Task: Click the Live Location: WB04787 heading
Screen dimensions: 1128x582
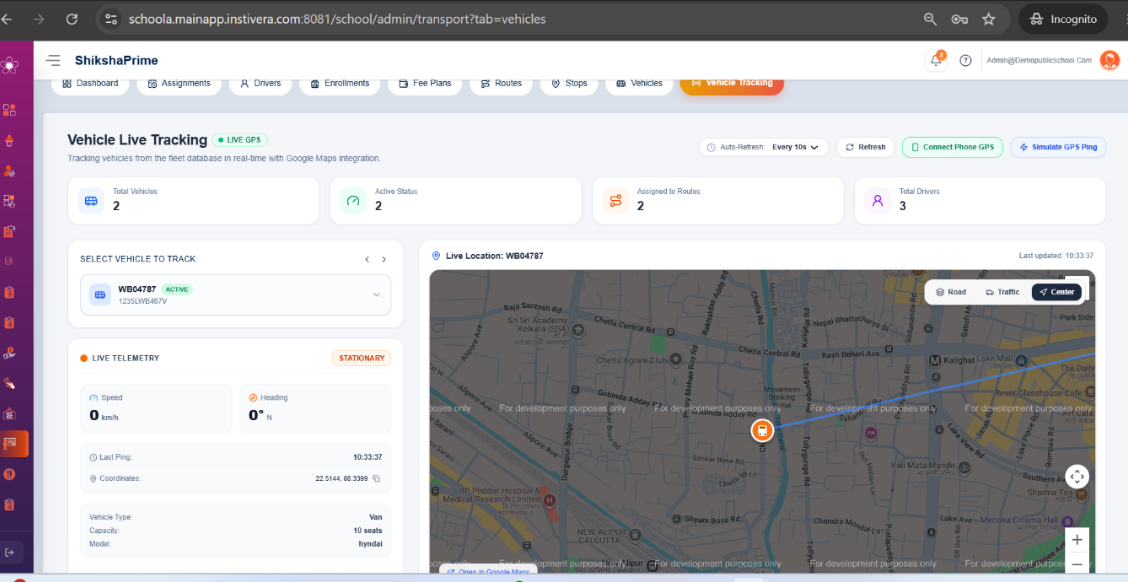Action: pos(494,255)
